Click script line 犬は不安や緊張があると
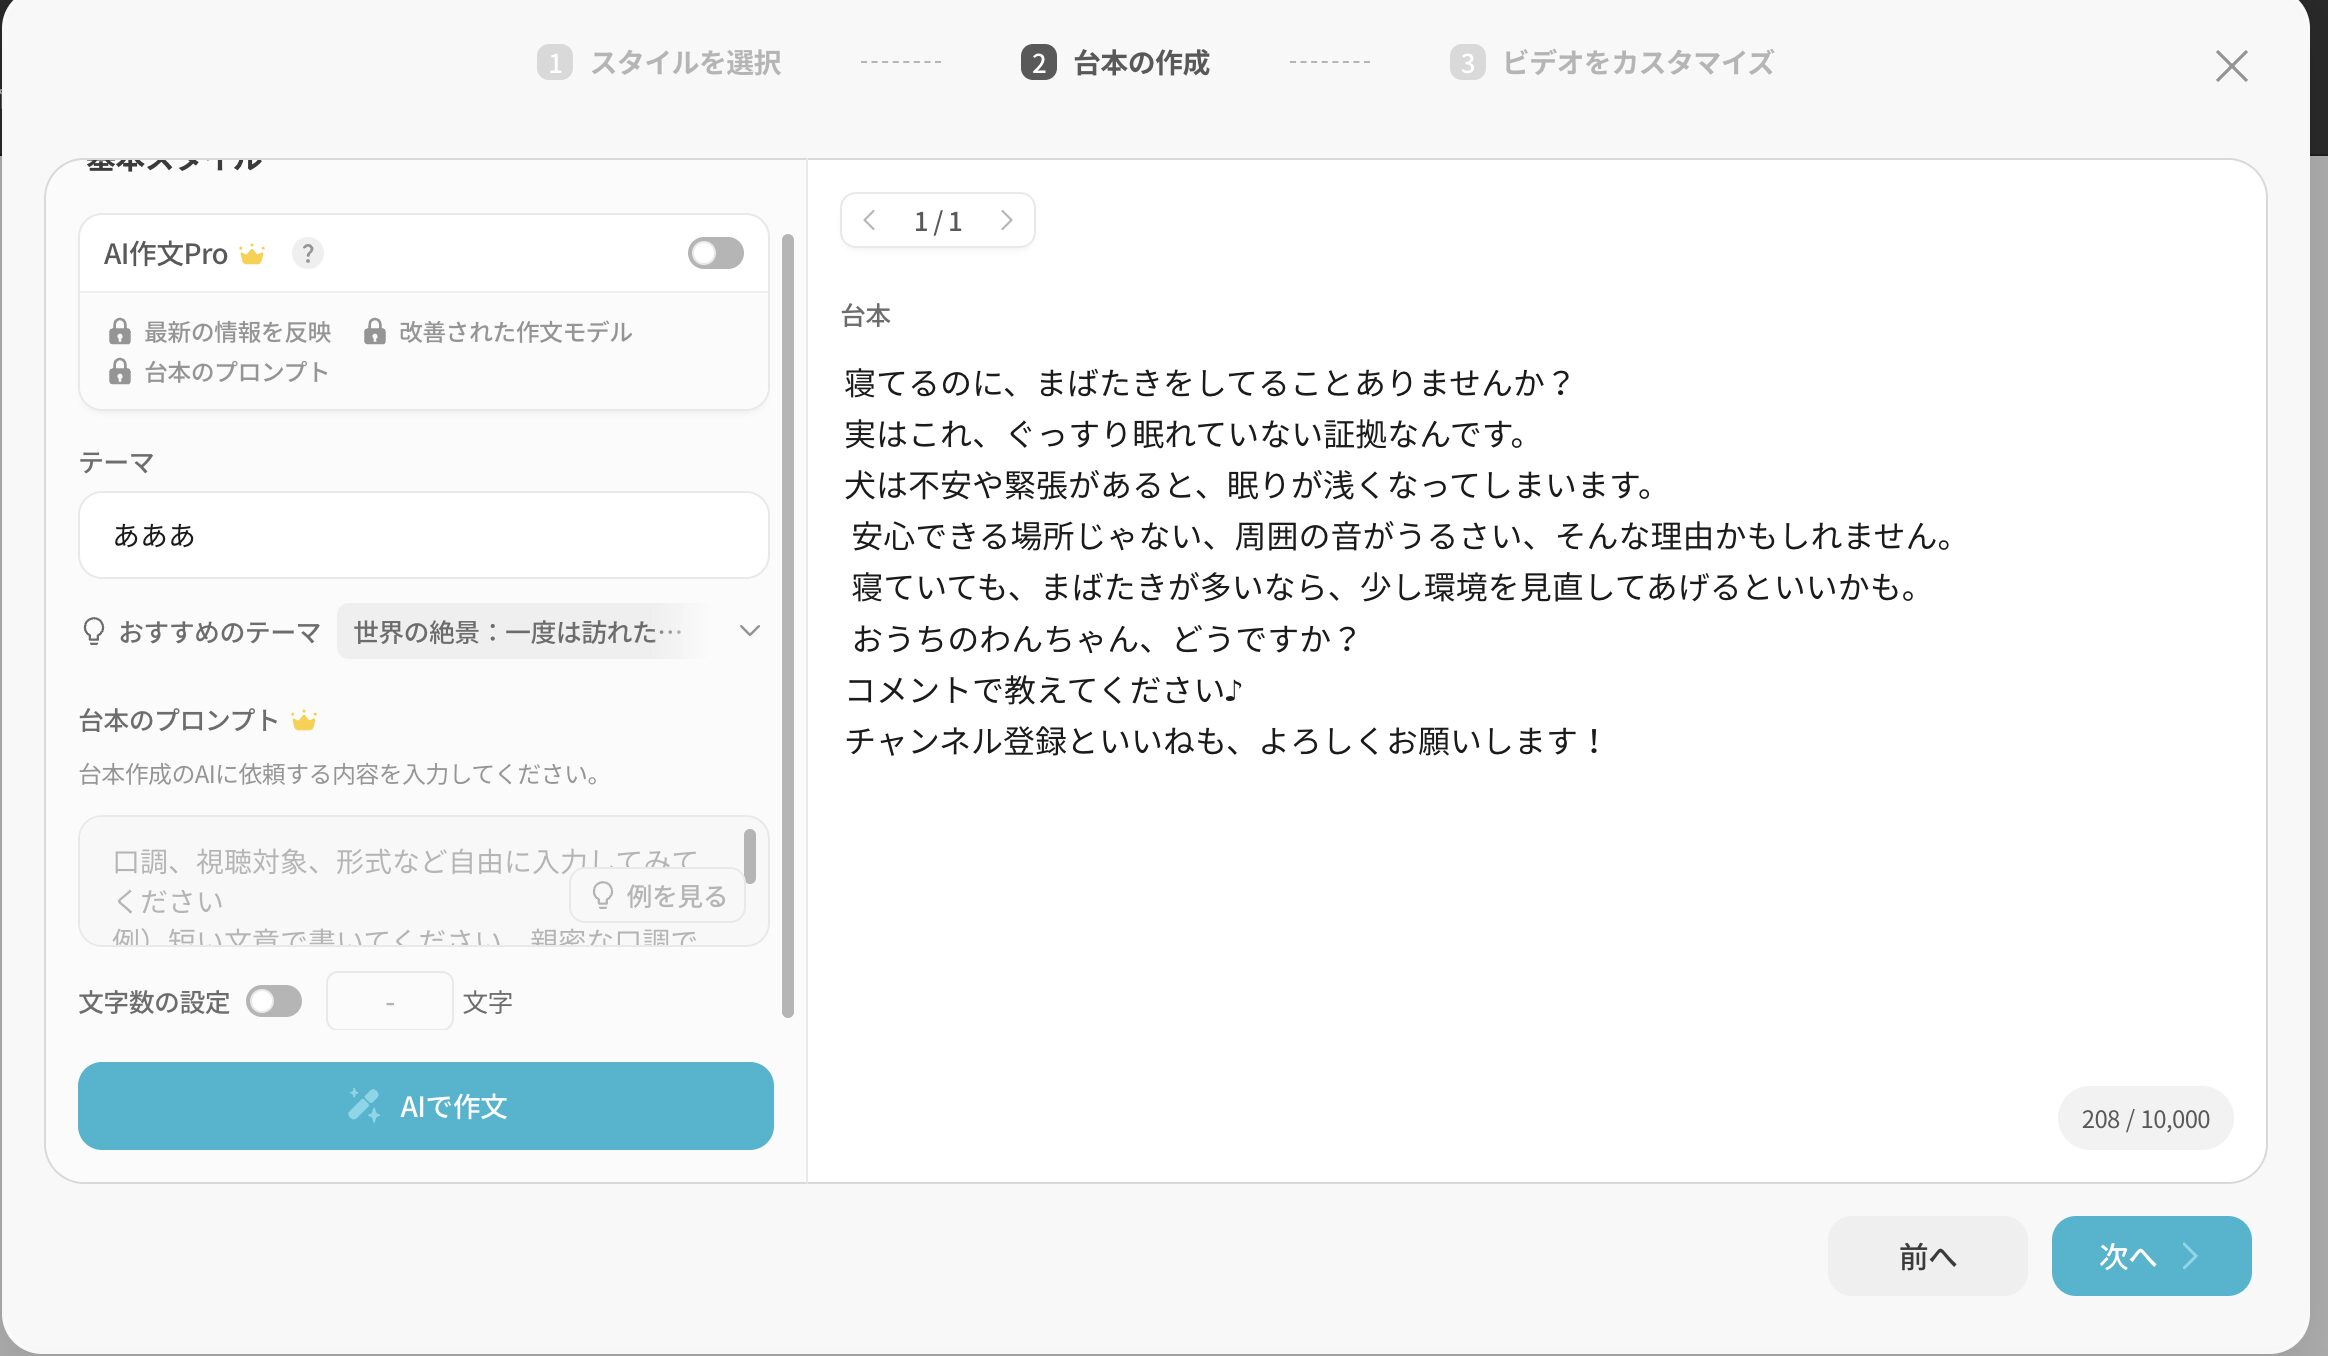Screen dimensions: 2328x1356 (x=1251, y=485)
